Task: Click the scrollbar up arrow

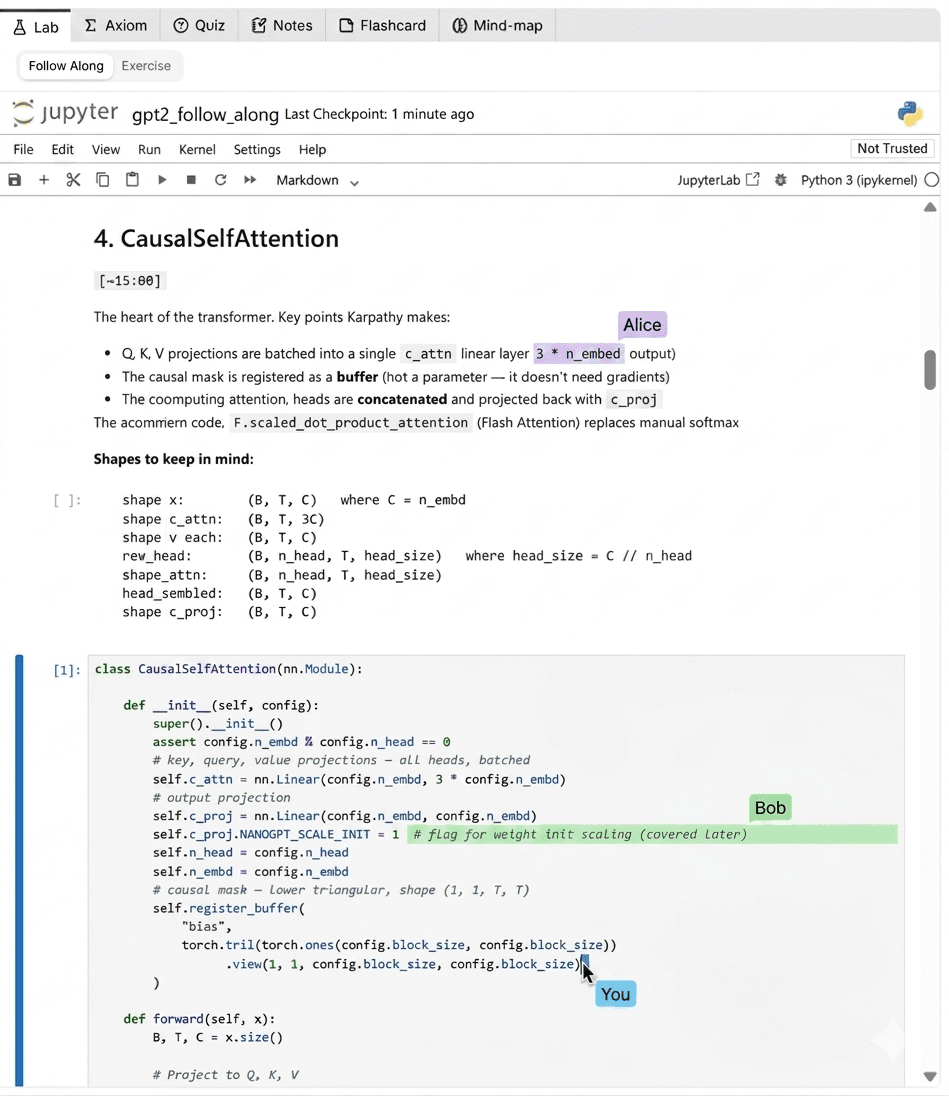Action: 930,207
